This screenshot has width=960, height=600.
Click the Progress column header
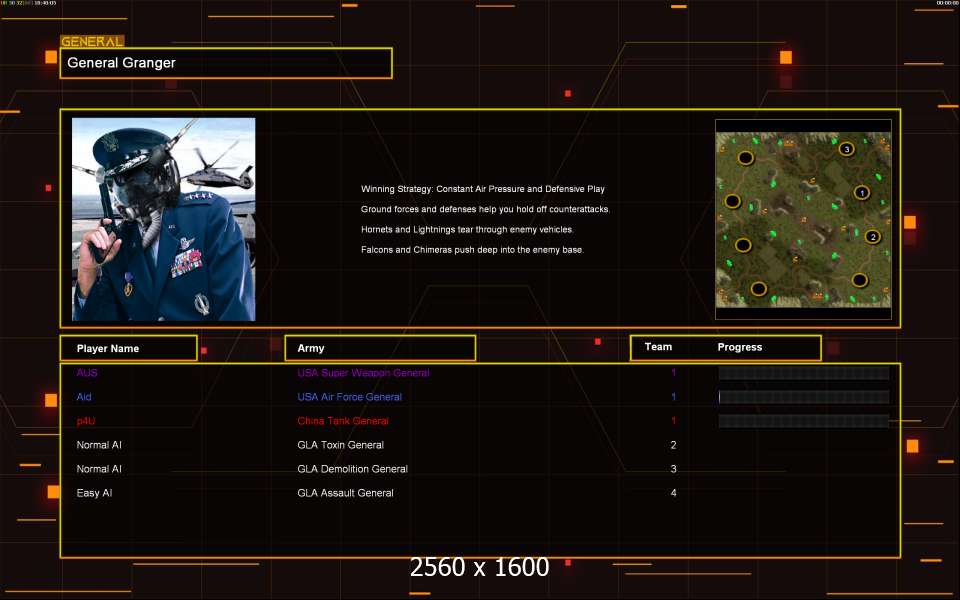[740, 347]
